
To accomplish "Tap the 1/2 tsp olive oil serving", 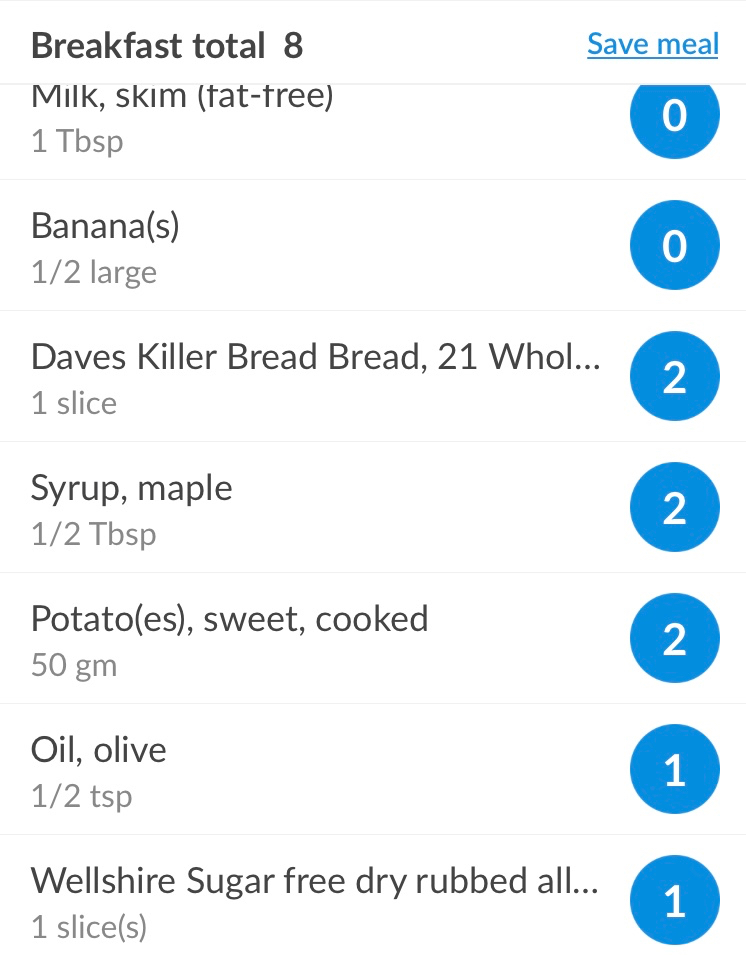I will point(82,796).
